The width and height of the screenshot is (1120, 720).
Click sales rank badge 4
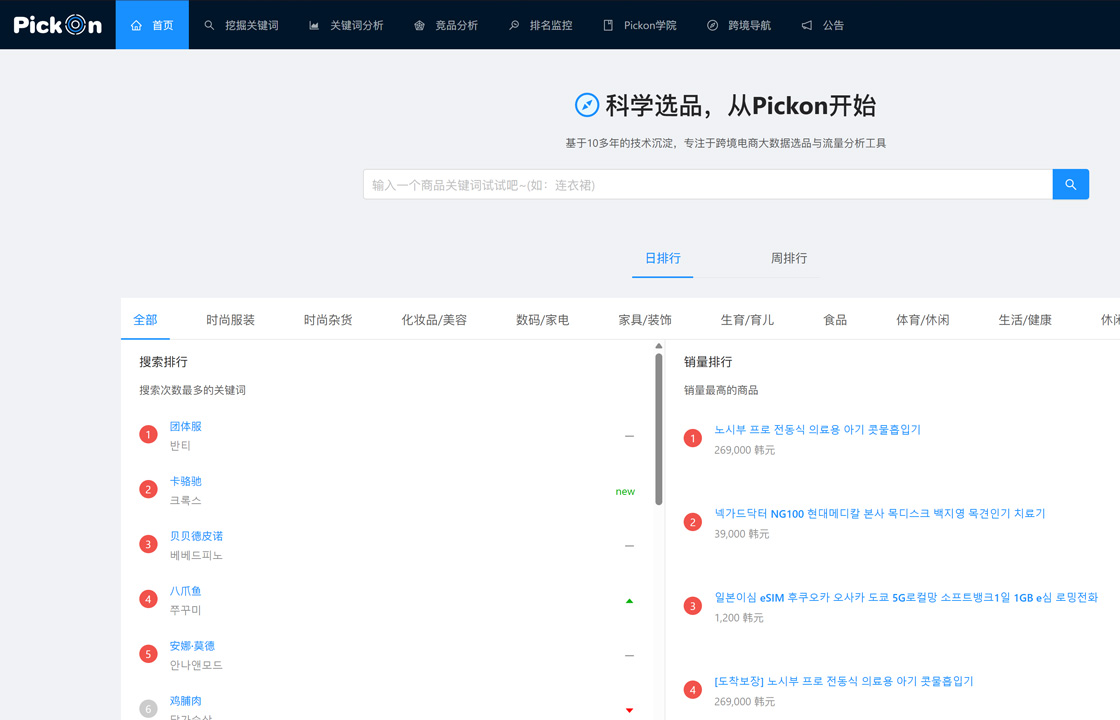(693, 690)
